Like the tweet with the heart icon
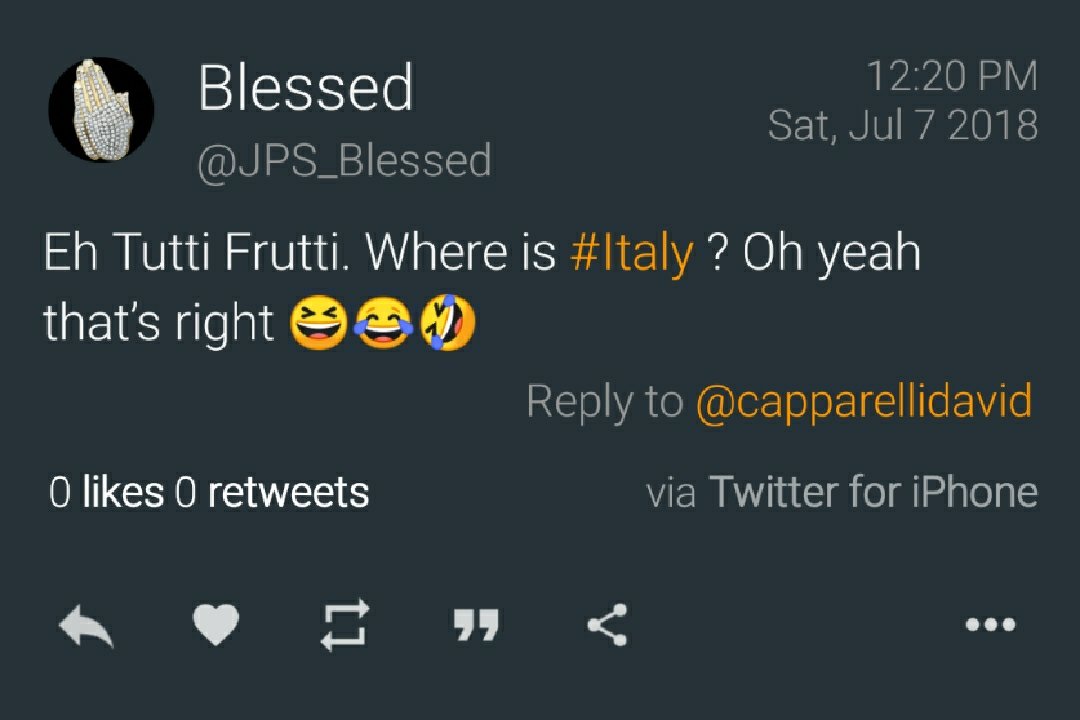Screen dimensions: 1080x720 tap(216, 627)
